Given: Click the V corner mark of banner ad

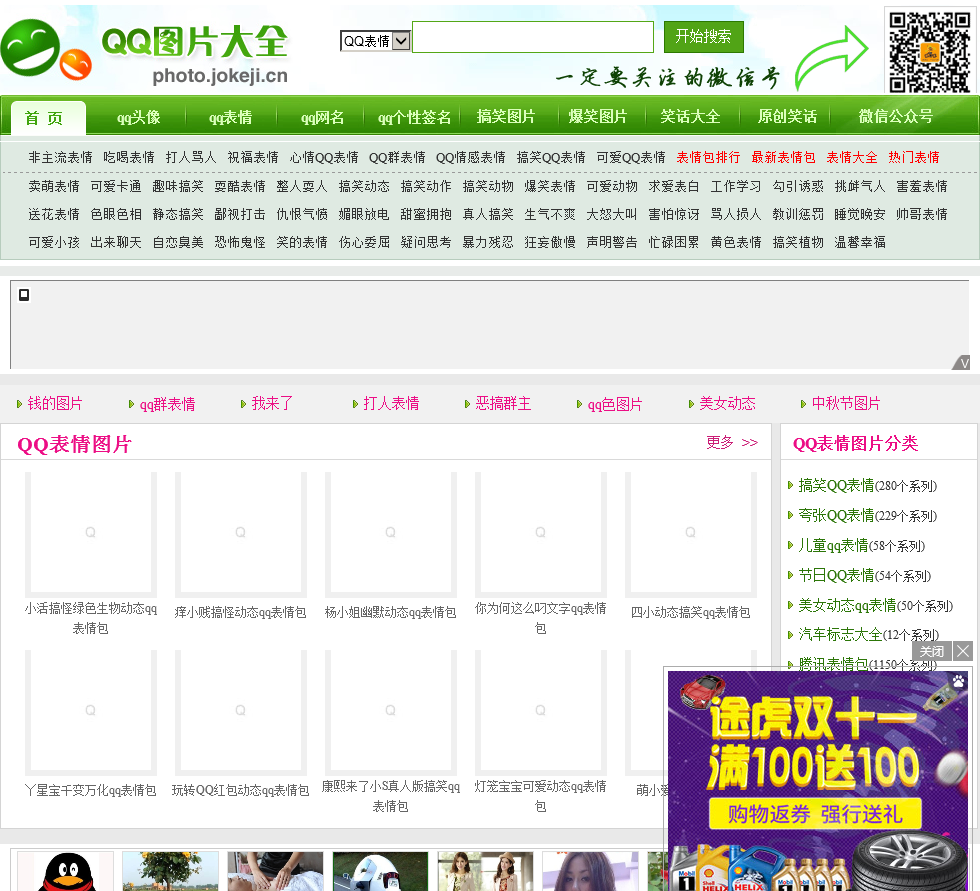Looking at the screenshot, I should point(963,362).
